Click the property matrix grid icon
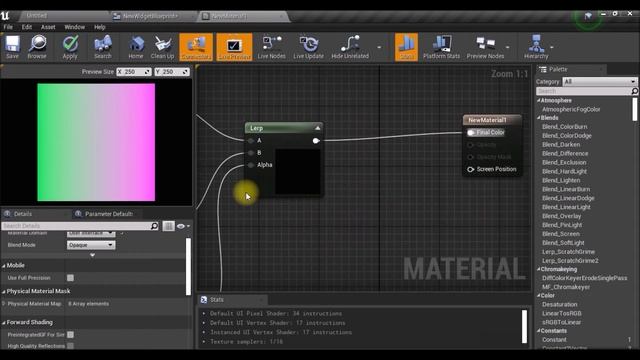The width and height of the screenshot is (640, 360). tap(168, 226)
